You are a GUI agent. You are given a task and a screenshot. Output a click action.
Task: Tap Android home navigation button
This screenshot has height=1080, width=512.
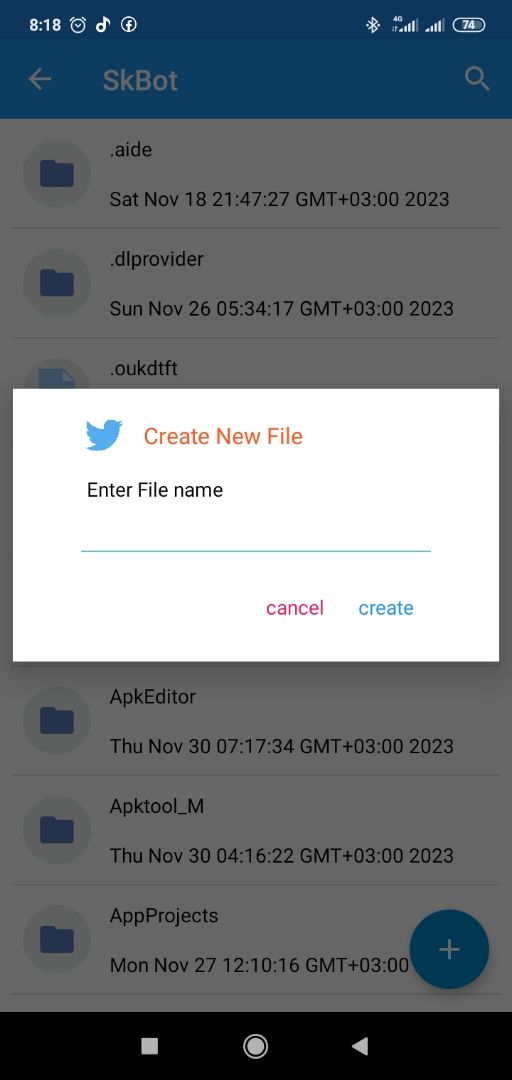pos(256,1047)
